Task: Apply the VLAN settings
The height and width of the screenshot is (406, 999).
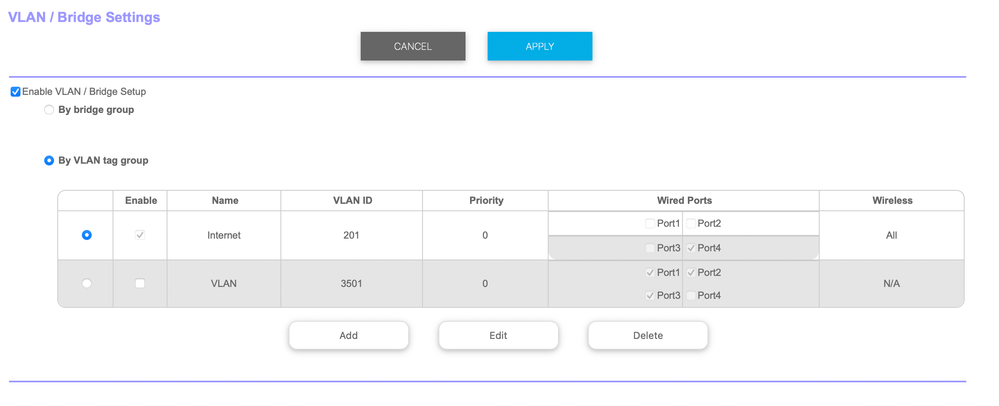Action: tap(539, 46)
